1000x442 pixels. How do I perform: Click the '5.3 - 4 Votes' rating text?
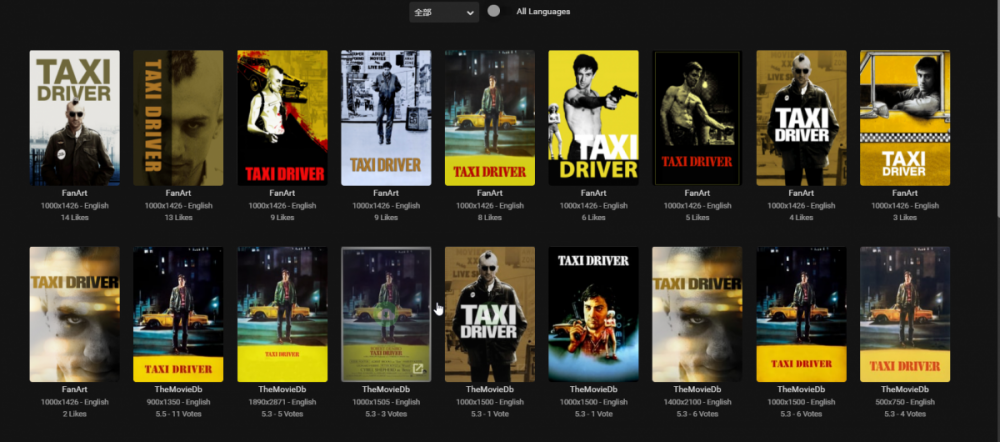click(x=905, y=414)
